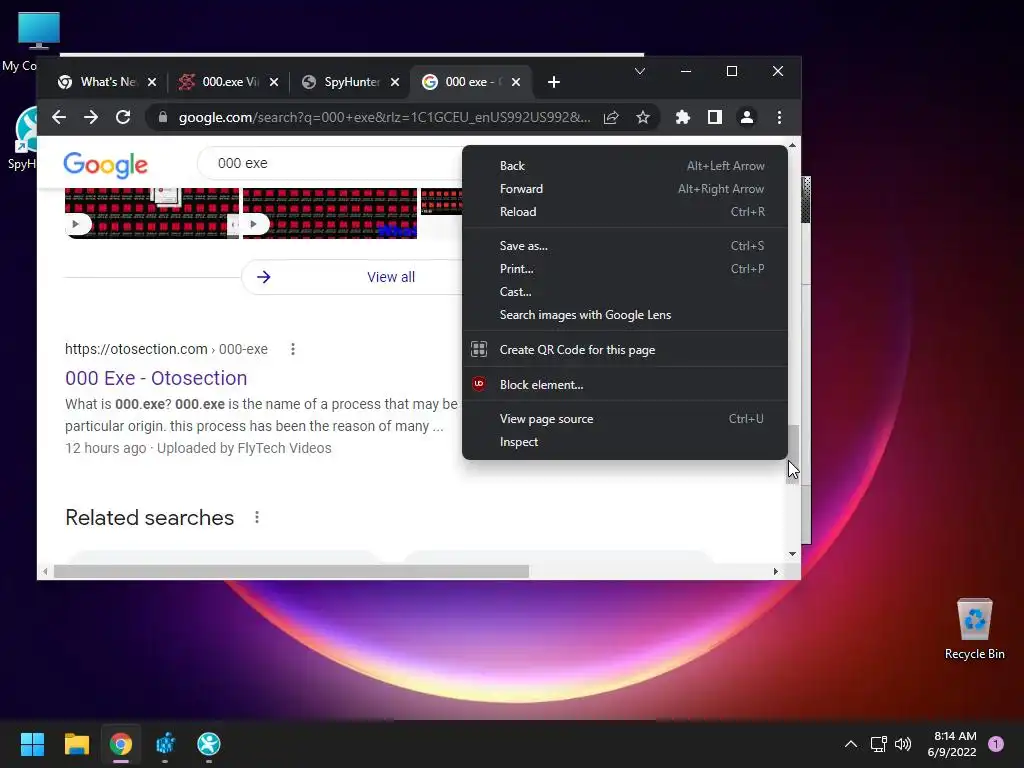This screenshot has height=768, width=1024.
Task: Open the clock showing 8:14 AM
Action: 952,744
